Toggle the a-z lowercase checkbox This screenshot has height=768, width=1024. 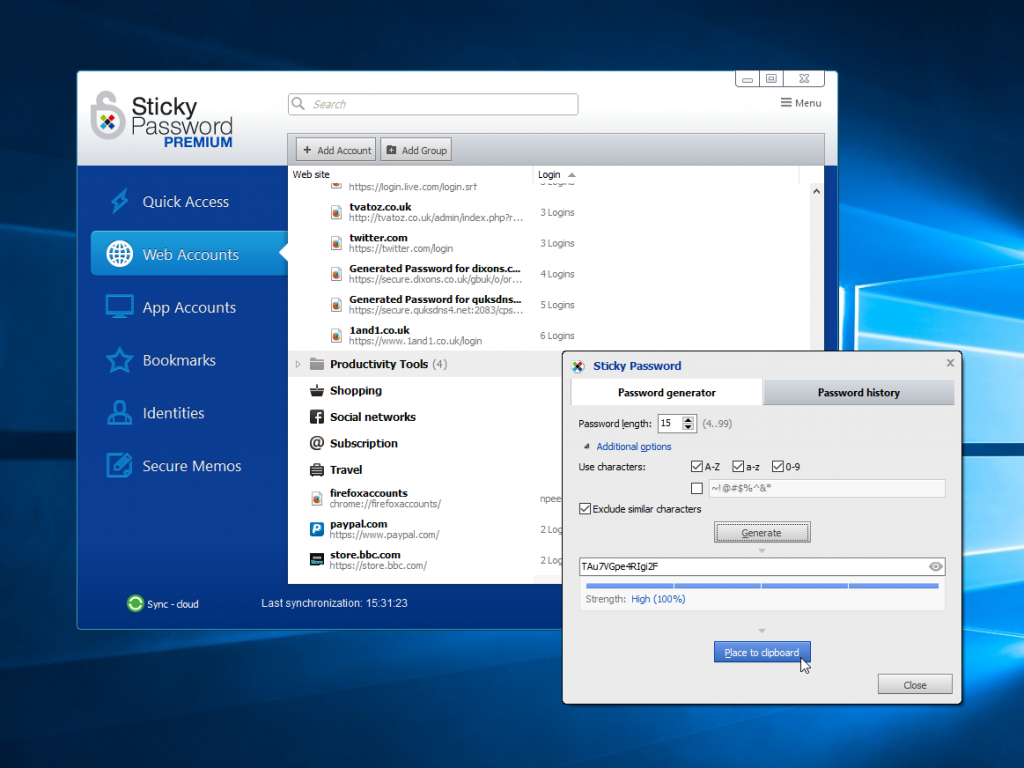pyautogui.click(x=738, y=466)
